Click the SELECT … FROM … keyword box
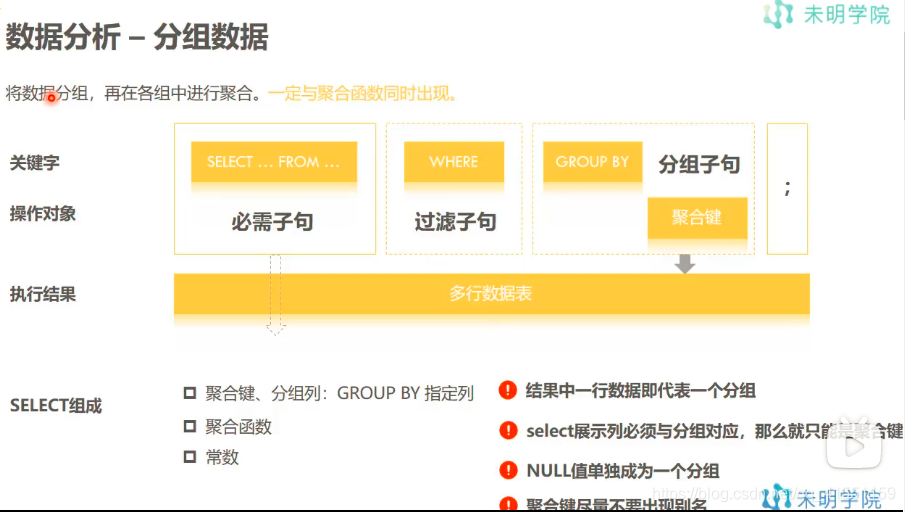Viewport: 905px width, 512px height. (x=274, y=162)
